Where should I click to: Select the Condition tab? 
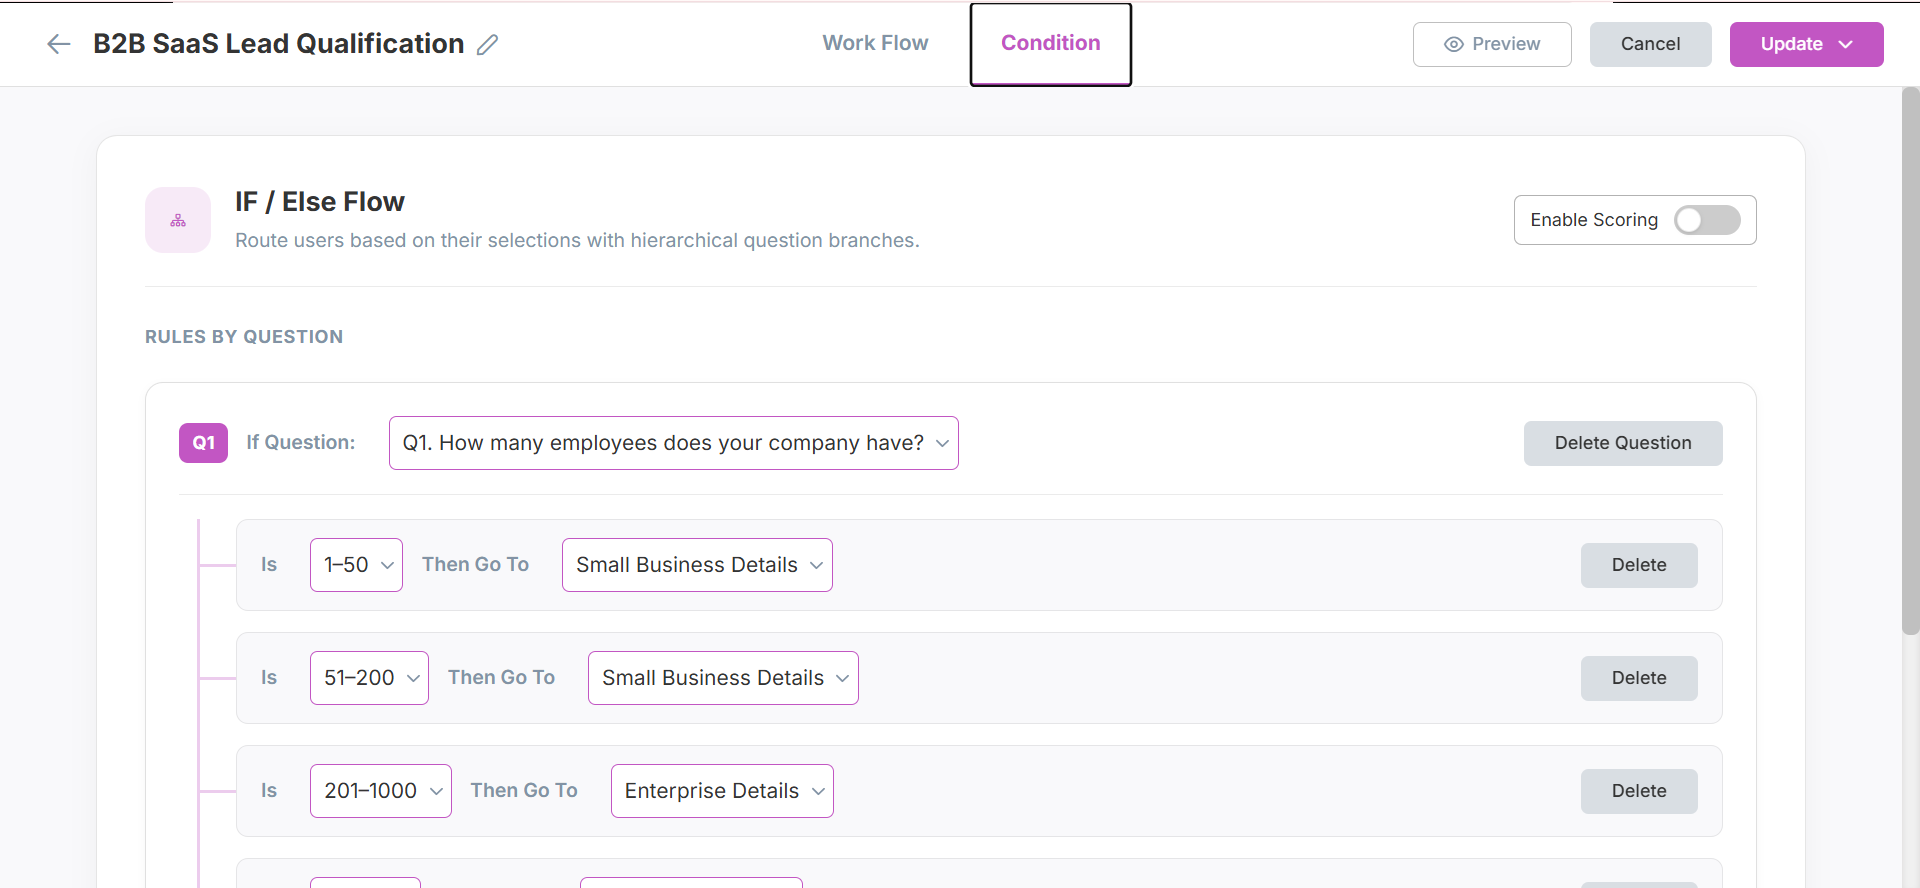[x=1051, y=44]
